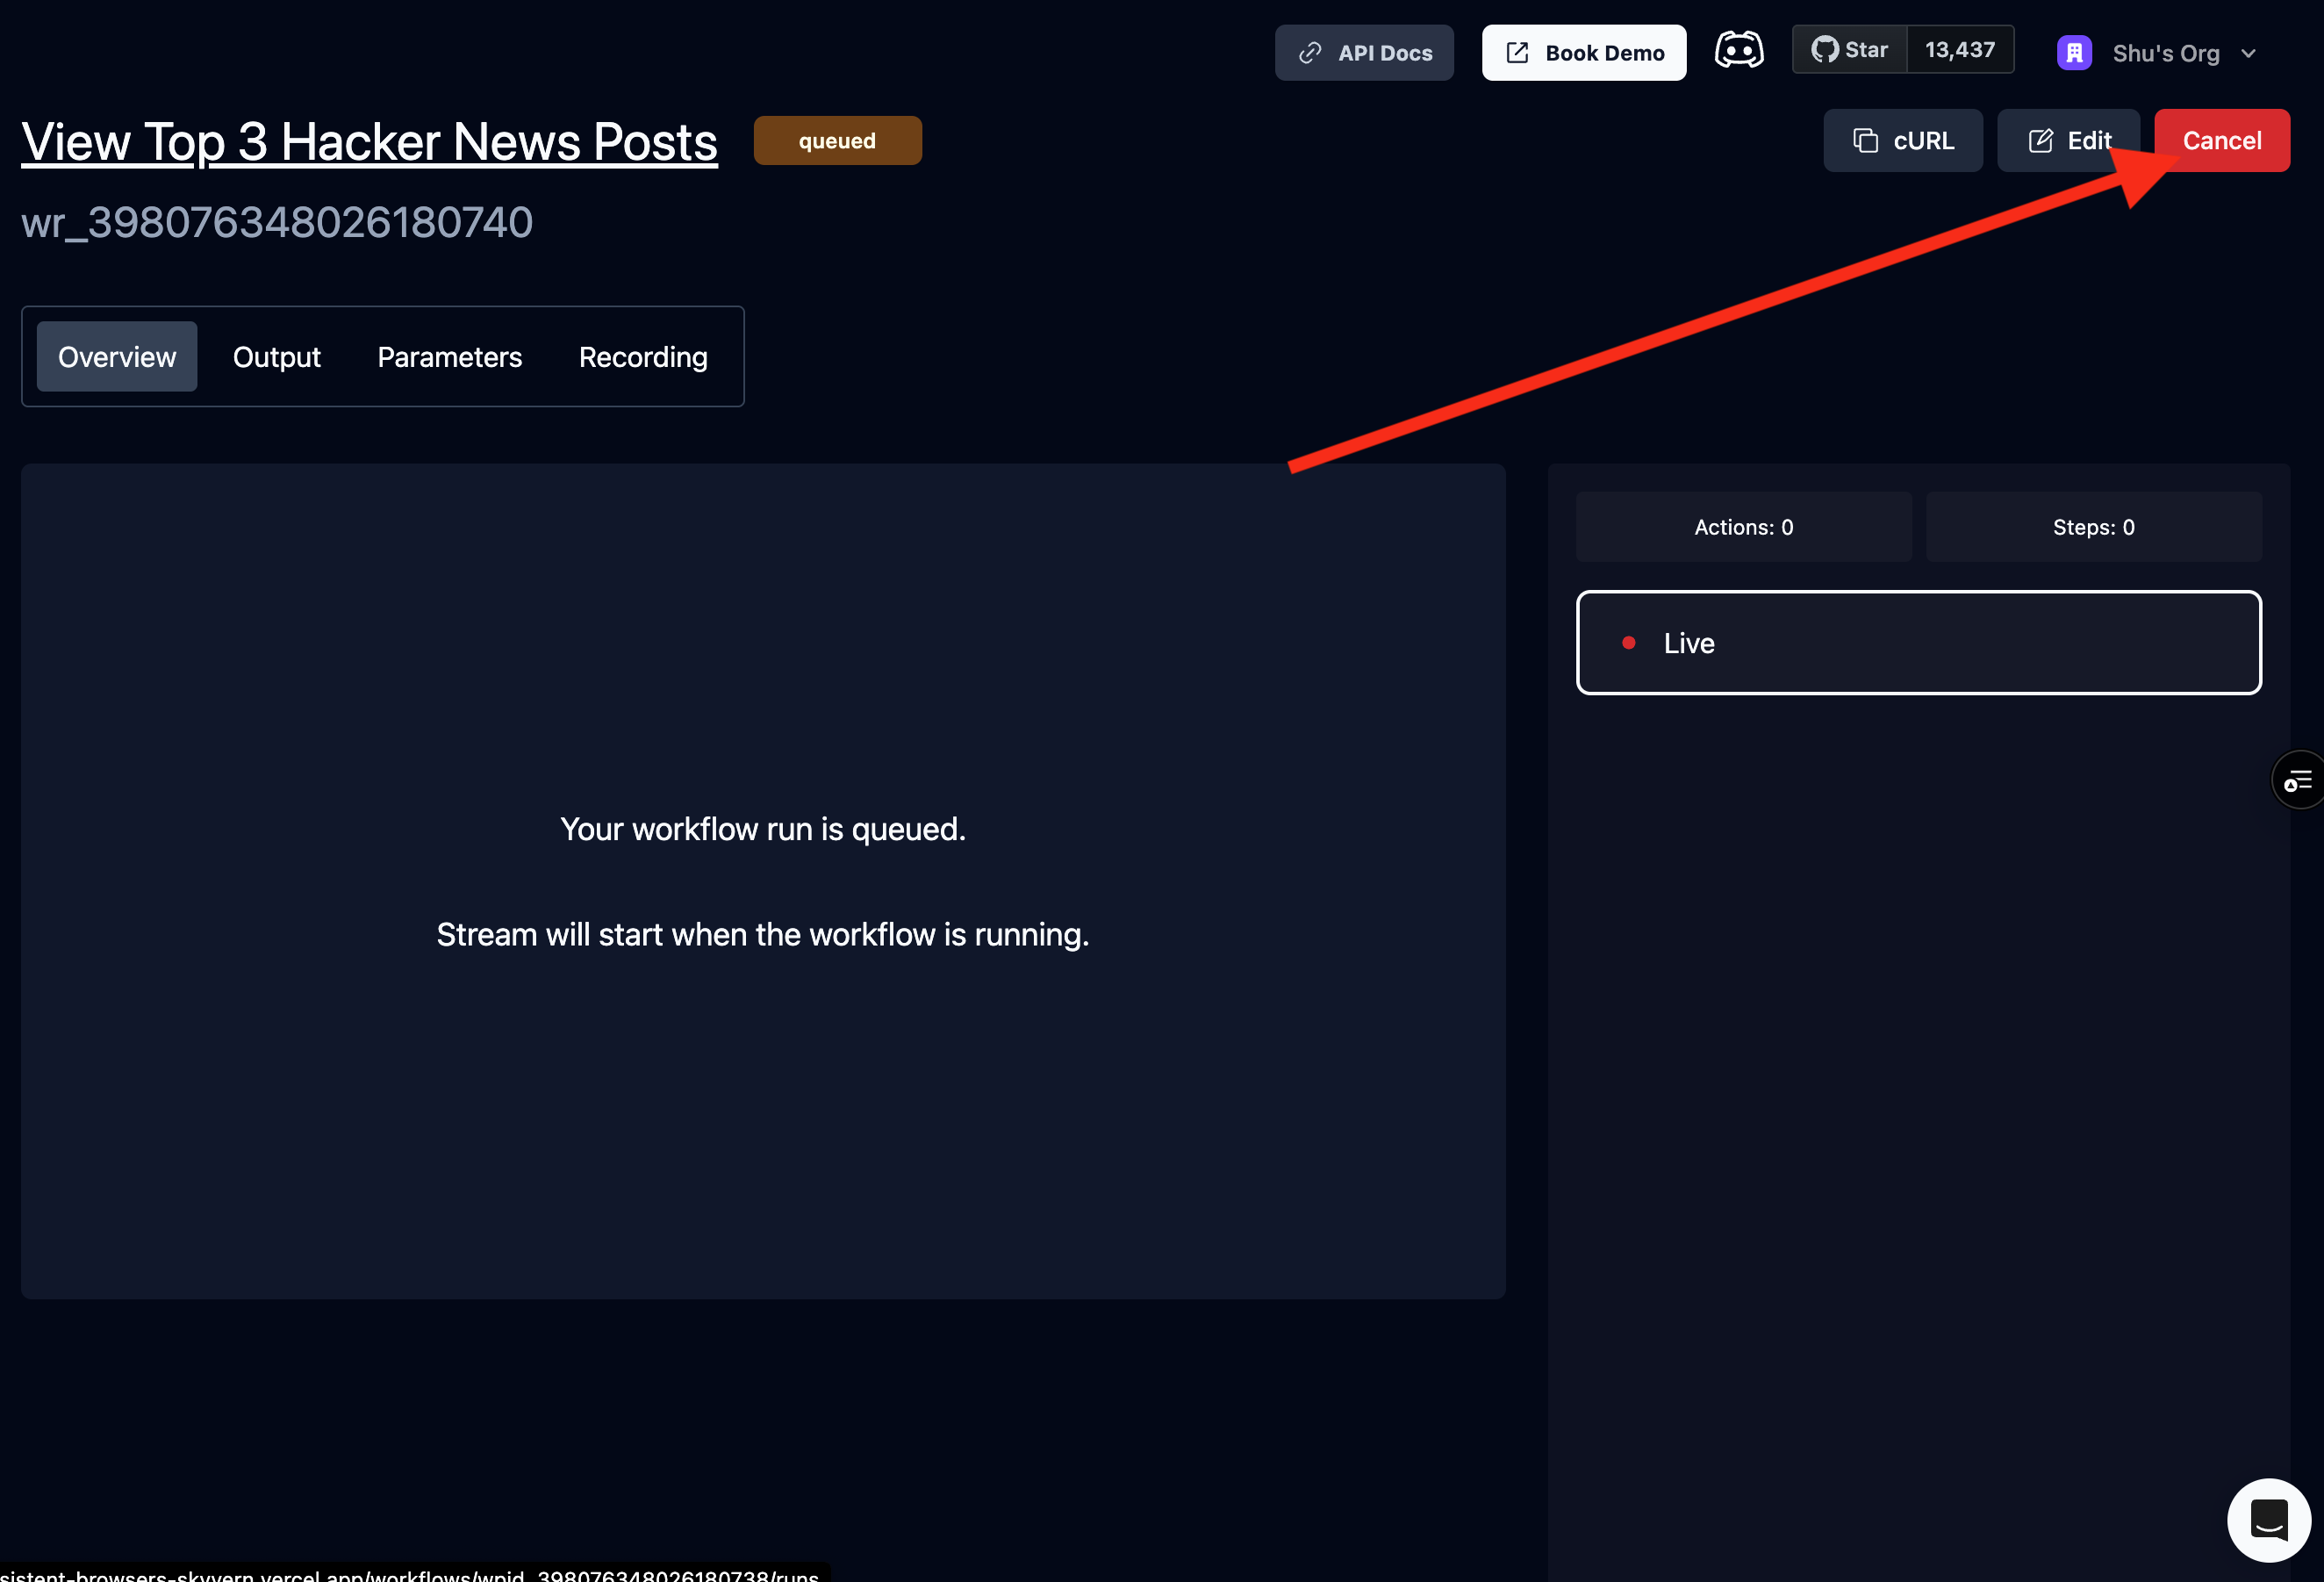Click the purple organization avatar icon
Screen dimensions: 2324x1582
tap(2074, 53)
